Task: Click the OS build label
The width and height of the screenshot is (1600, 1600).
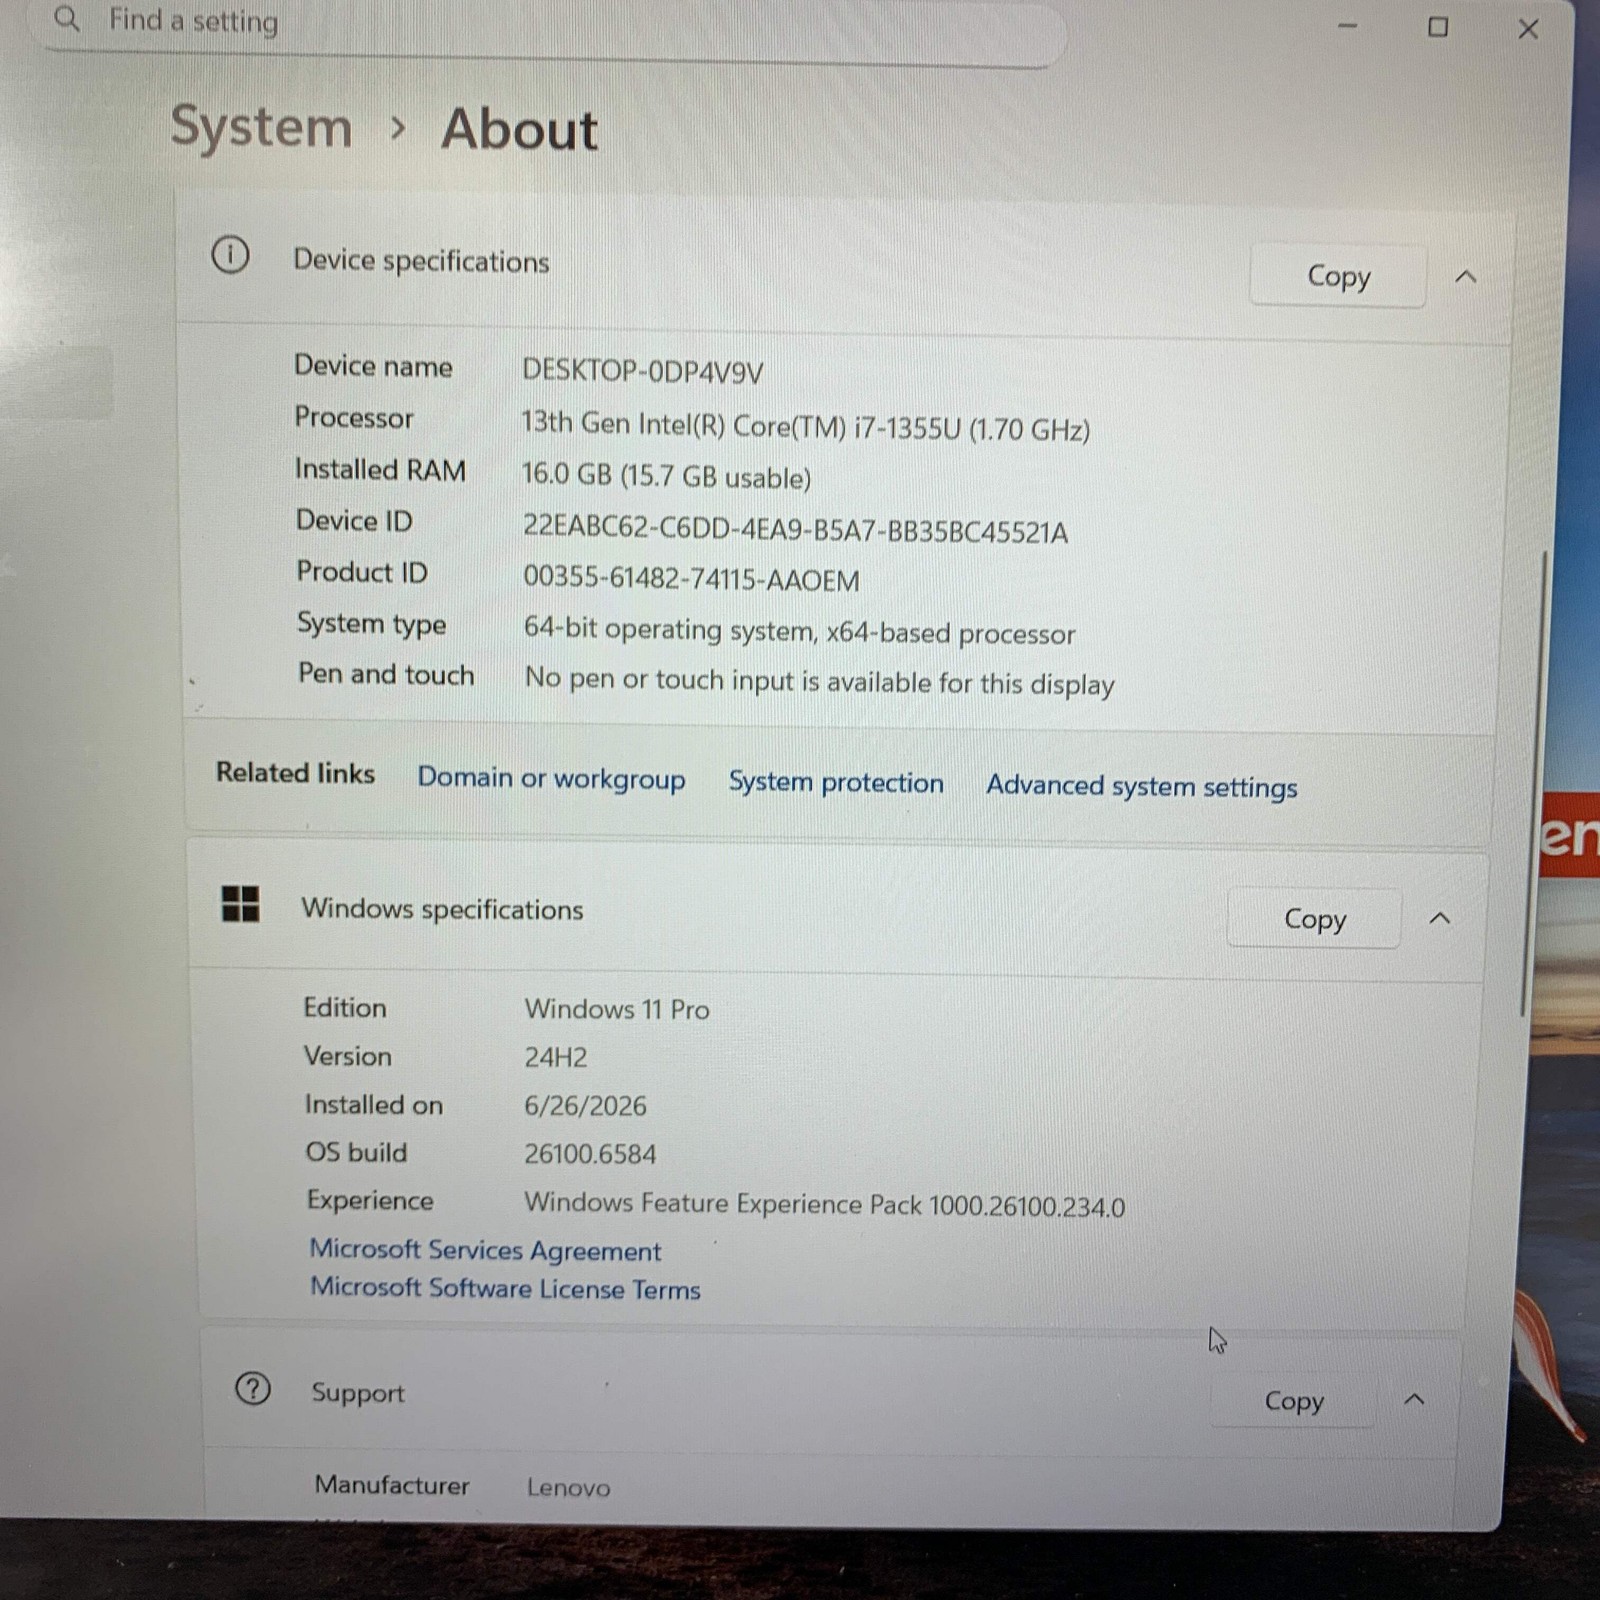Action: click(355, 1152)
